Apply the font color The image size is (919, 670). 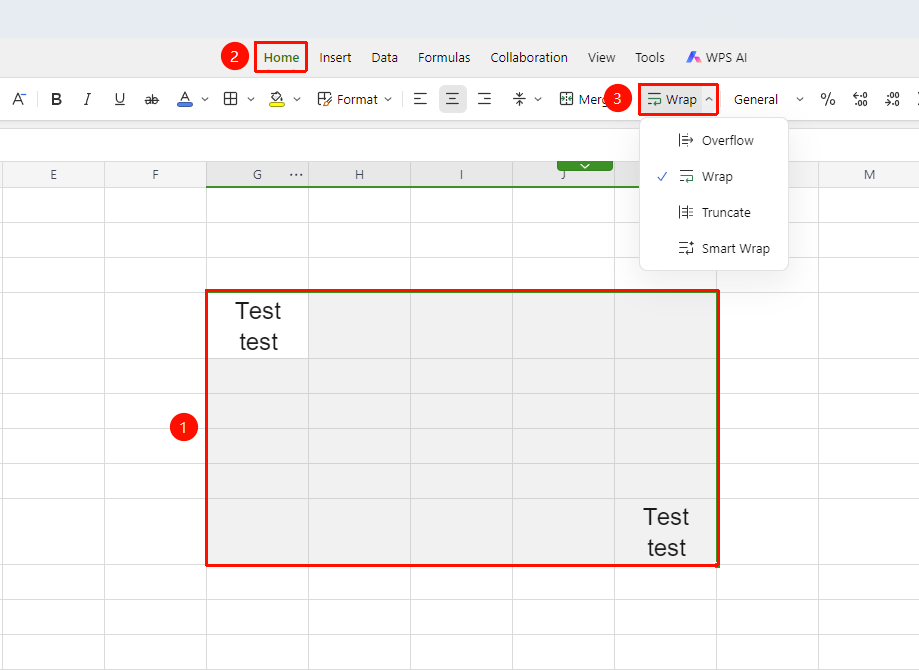tap(185, 99)
